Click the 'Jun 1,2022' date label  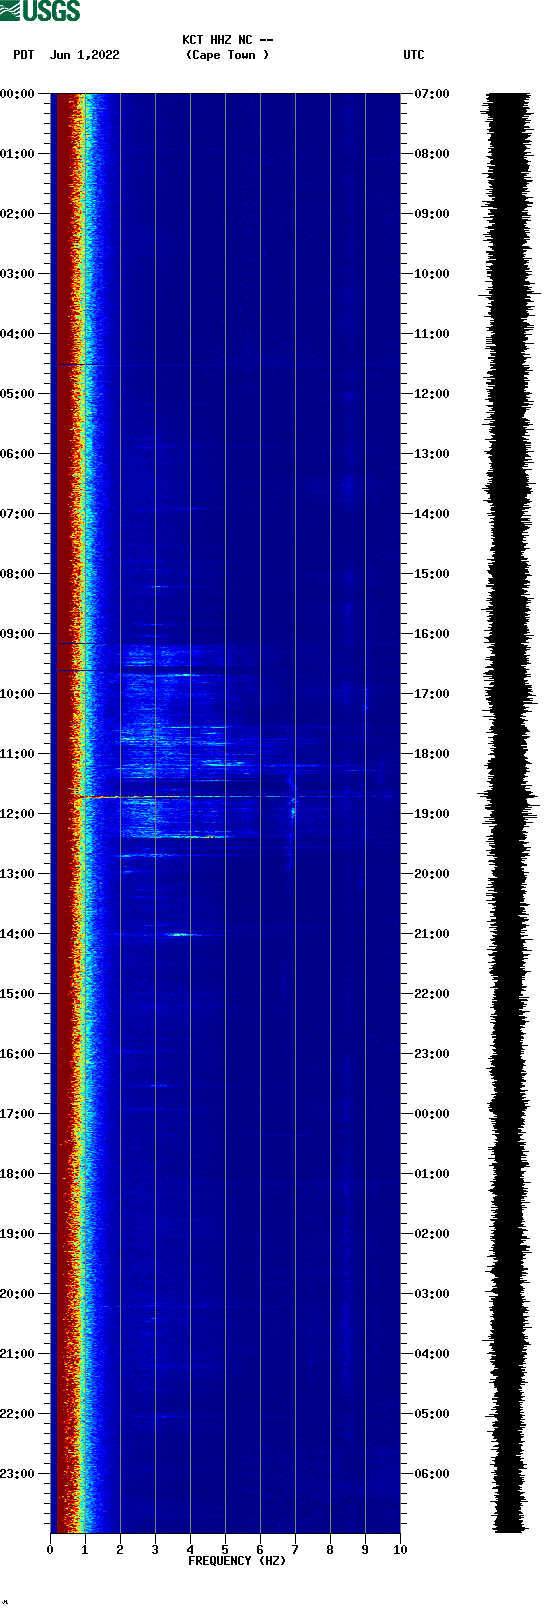[x=85, y=55]
